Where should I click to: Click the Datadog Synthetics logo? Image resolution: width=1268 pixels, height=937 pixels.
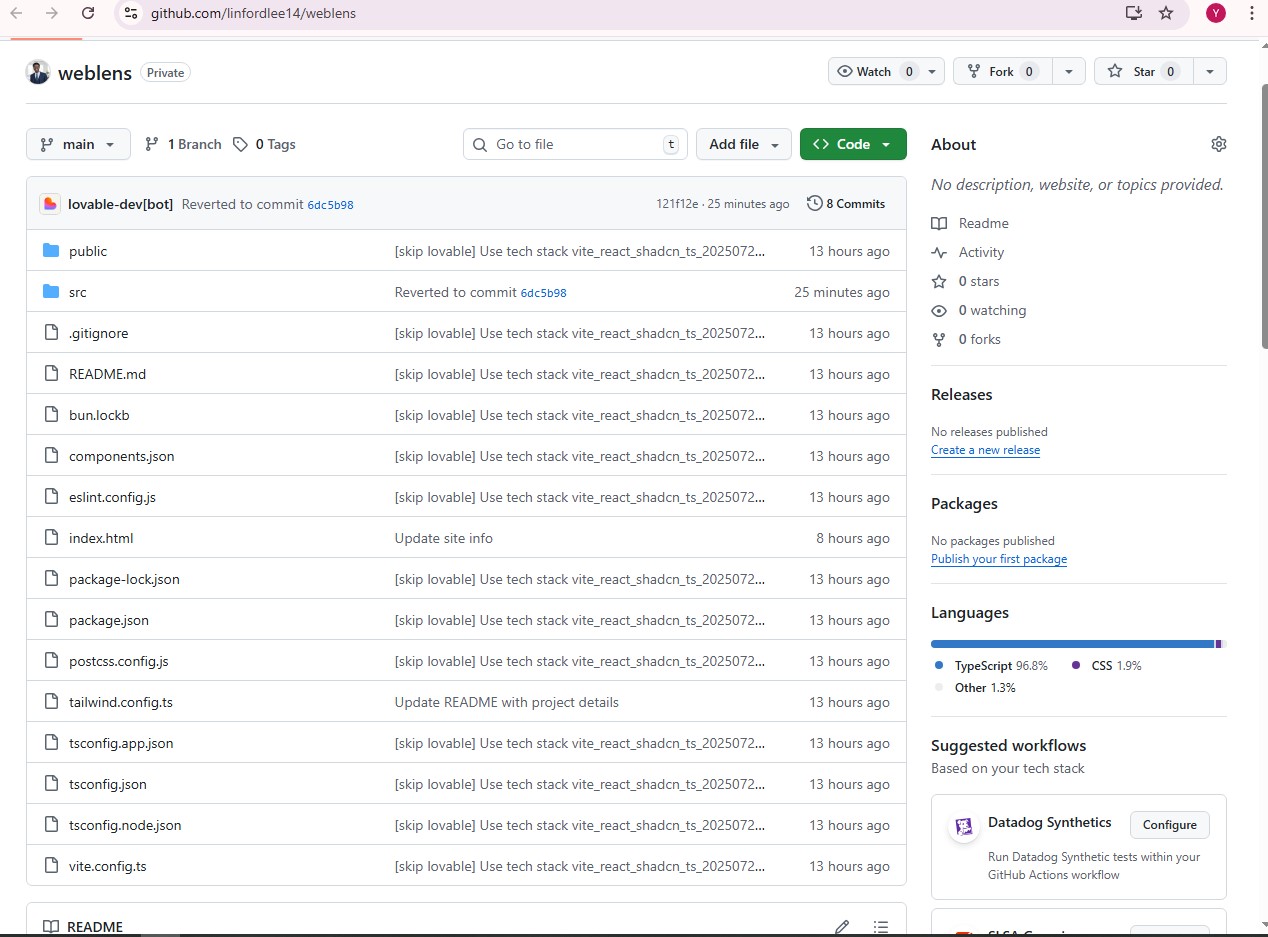click(x=964, y=827)
